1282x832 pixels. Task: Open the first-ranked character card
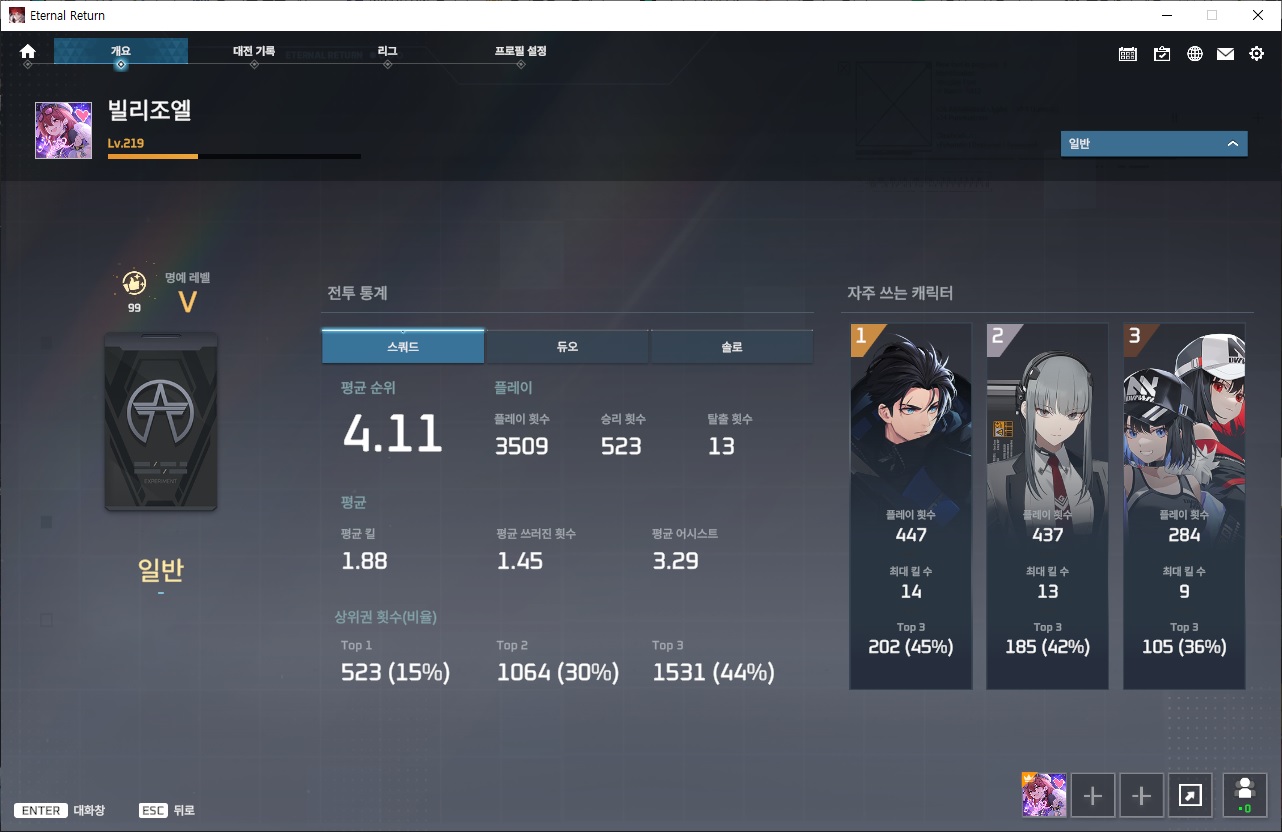pos(911,506)
